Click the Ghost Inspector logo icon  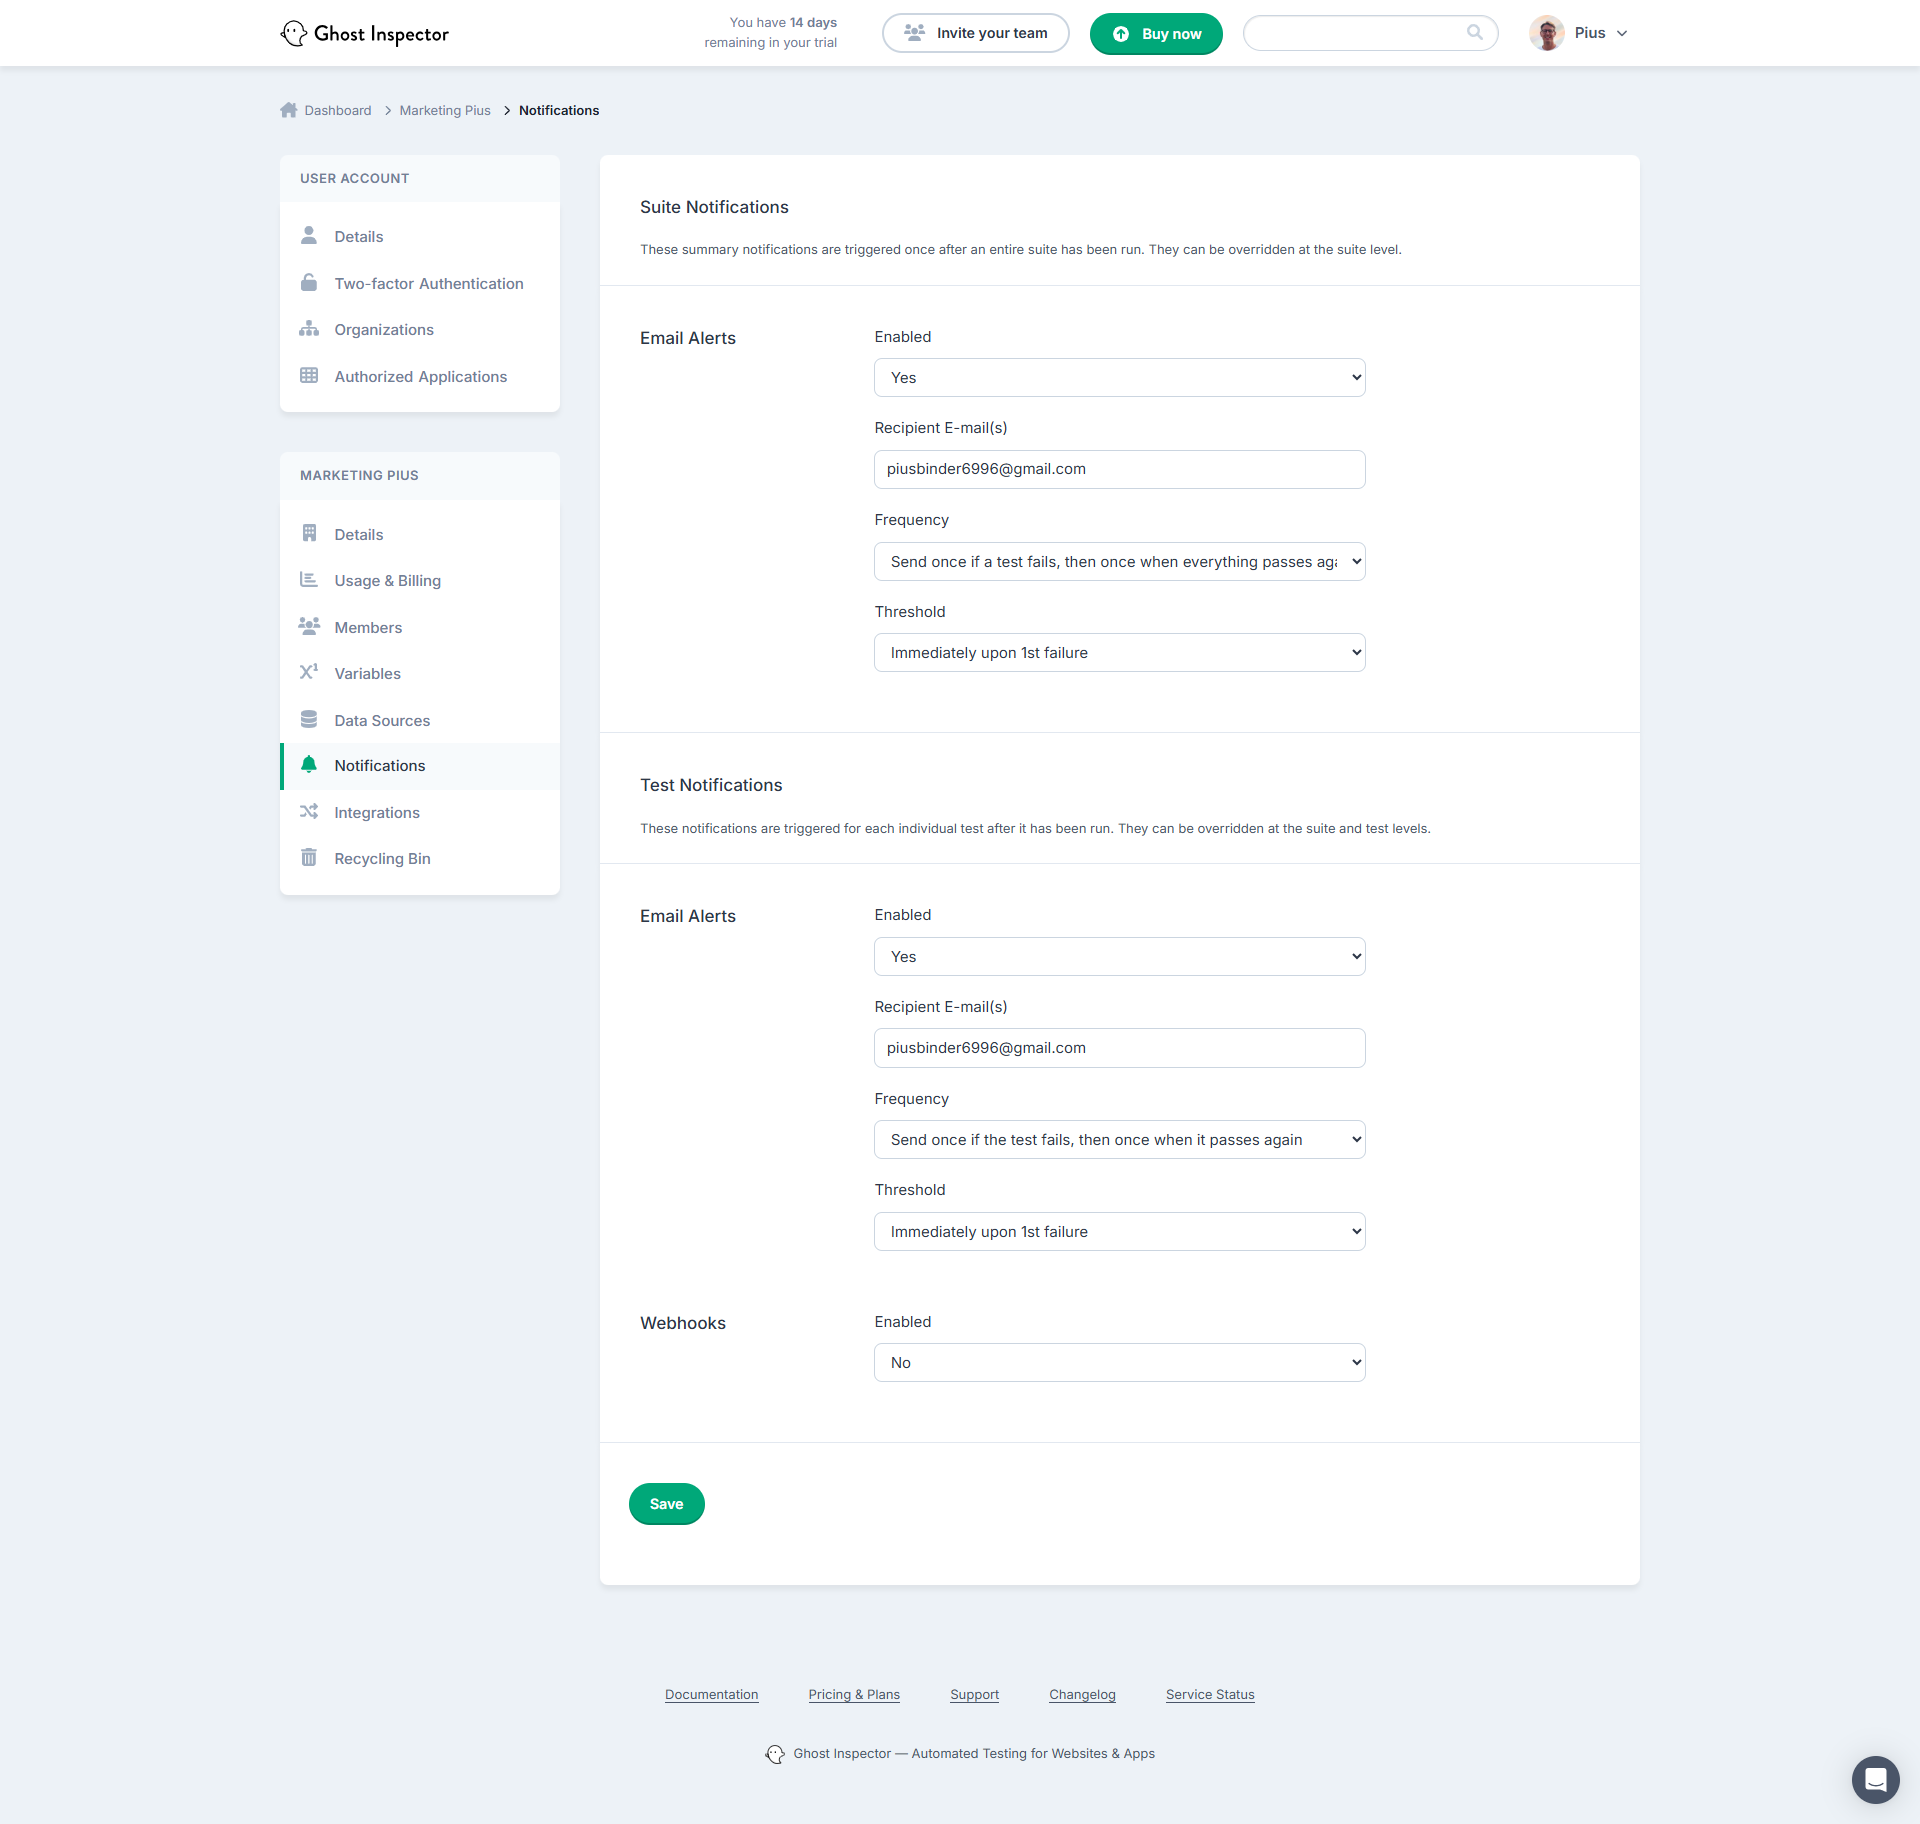tap(293, 34)
